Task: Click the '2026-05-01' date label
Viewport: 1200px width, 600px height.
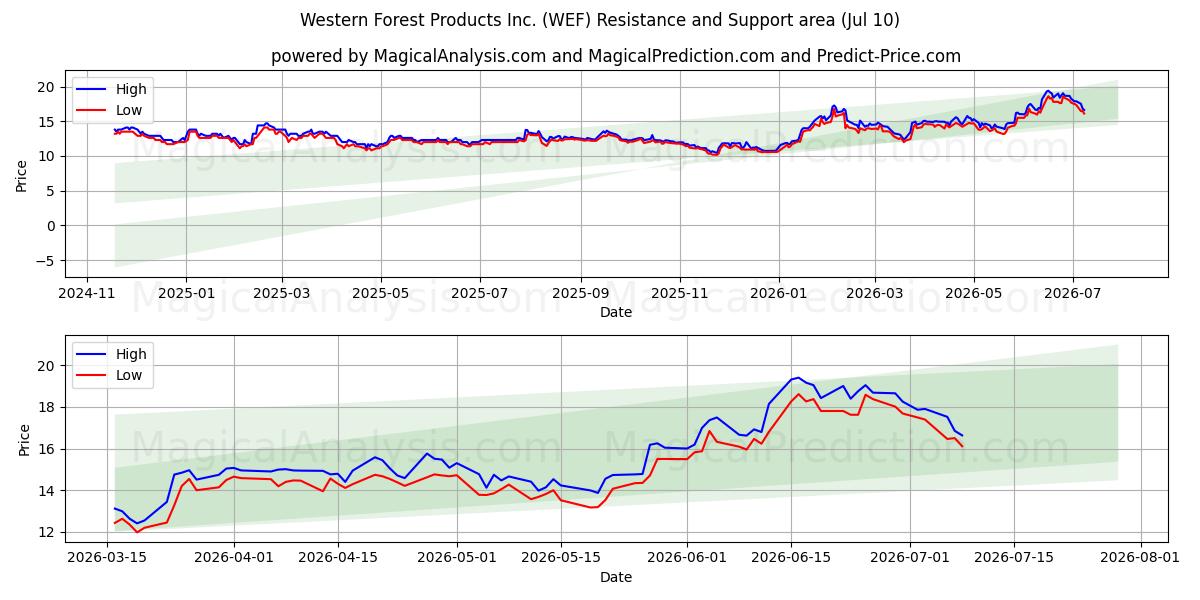Action: (457, 559)
